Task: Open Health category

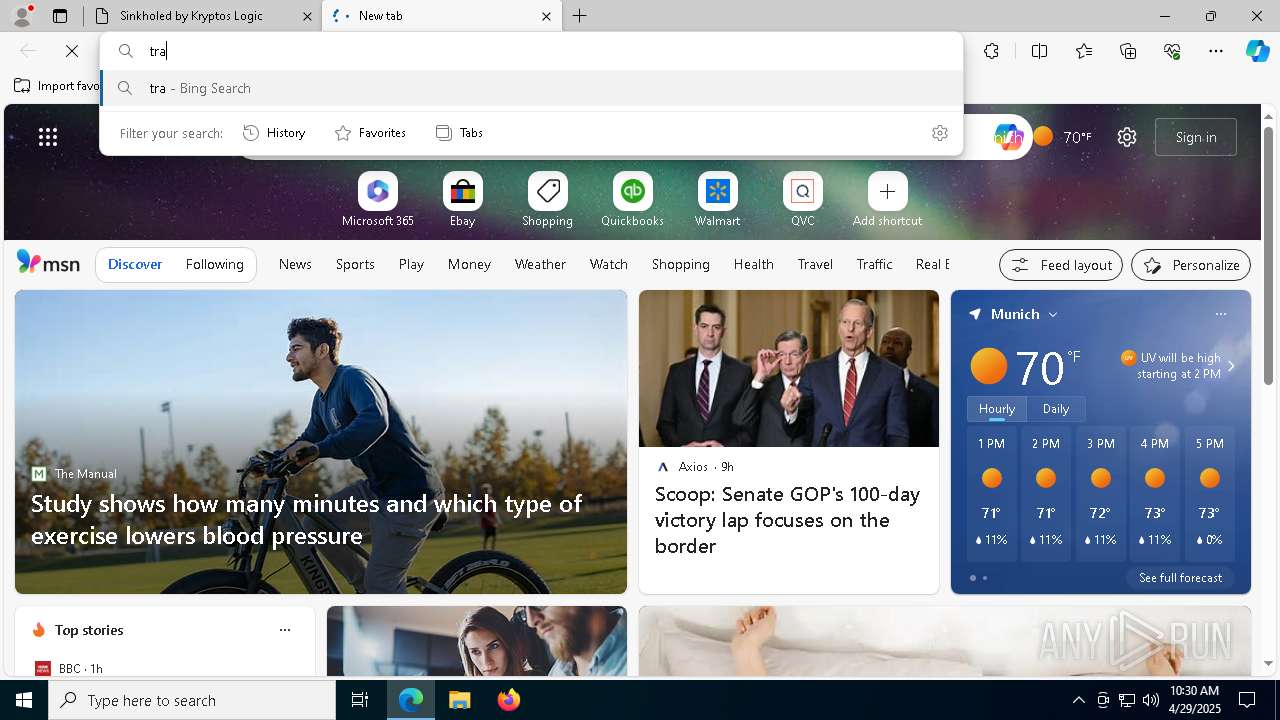Action: (x=753, y=264)
